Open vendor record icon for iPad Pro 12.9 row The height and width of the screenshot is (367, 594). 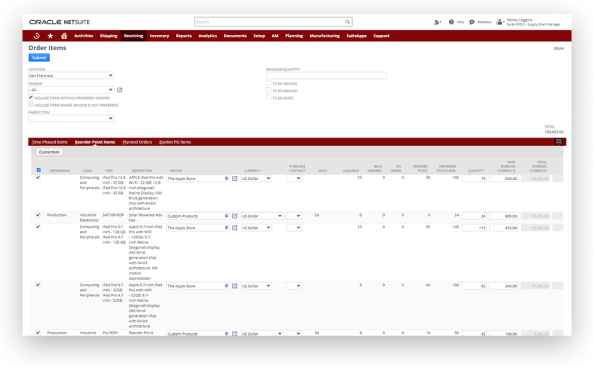(234, 178)
